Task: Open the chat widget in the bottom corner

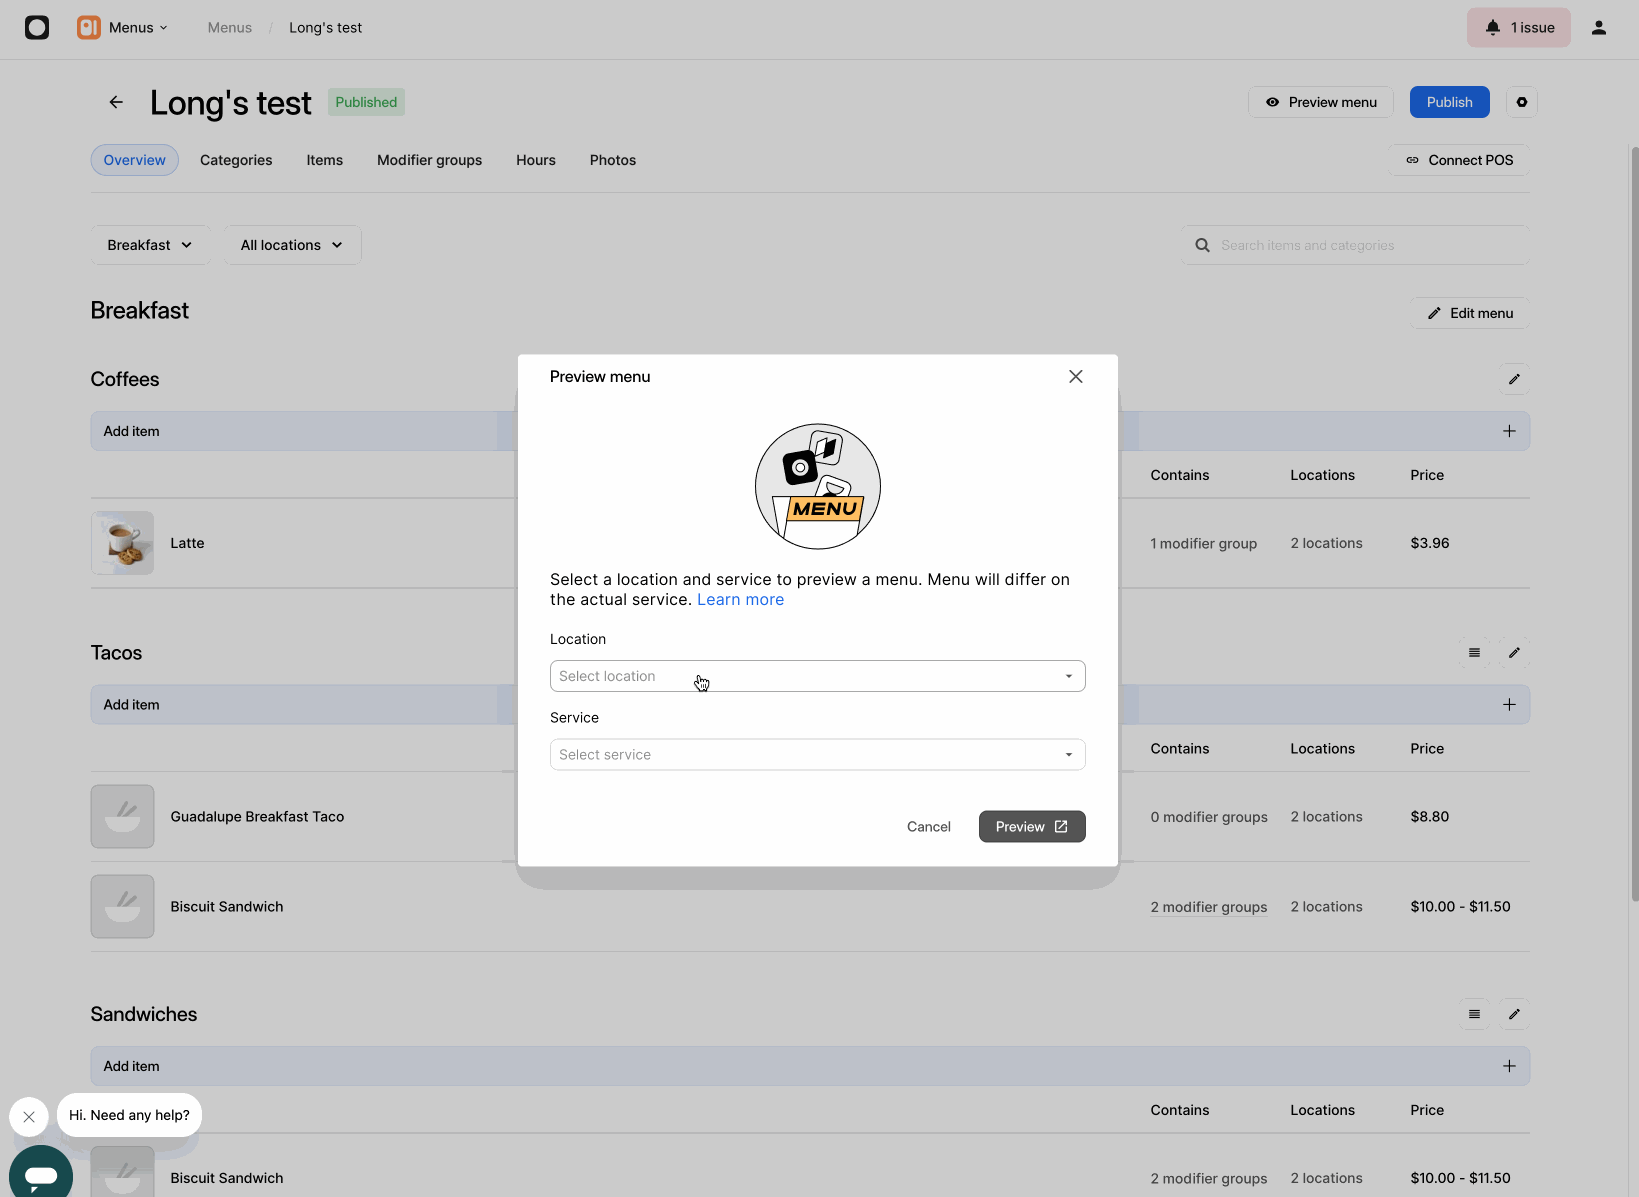Action: pos(40,1171)
